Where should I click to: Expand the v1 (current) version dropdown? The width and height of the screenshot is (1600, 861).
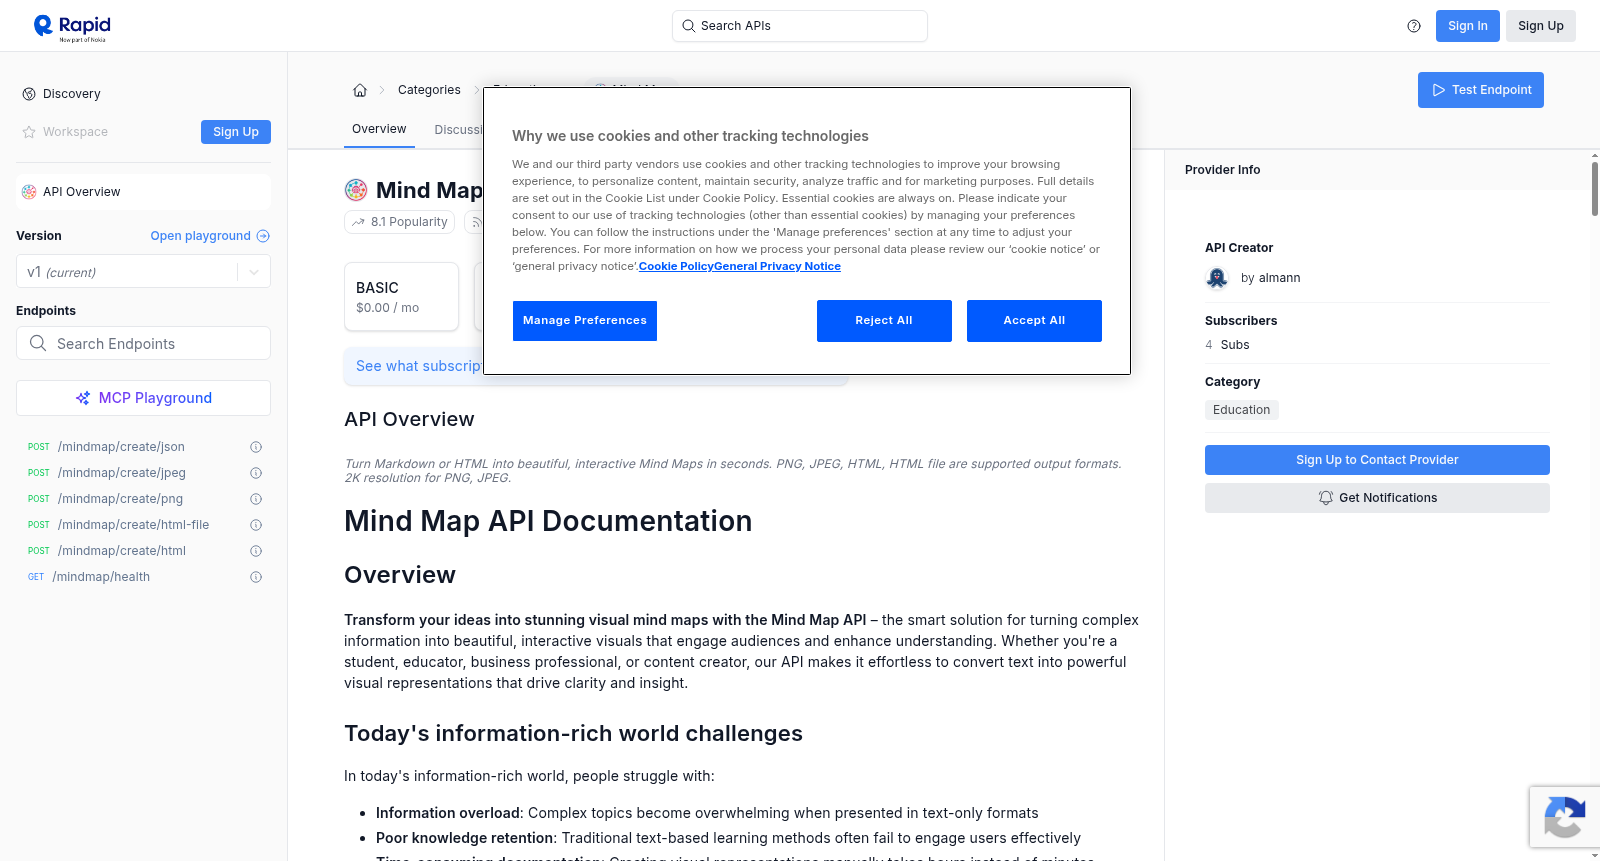coord(254,272)
